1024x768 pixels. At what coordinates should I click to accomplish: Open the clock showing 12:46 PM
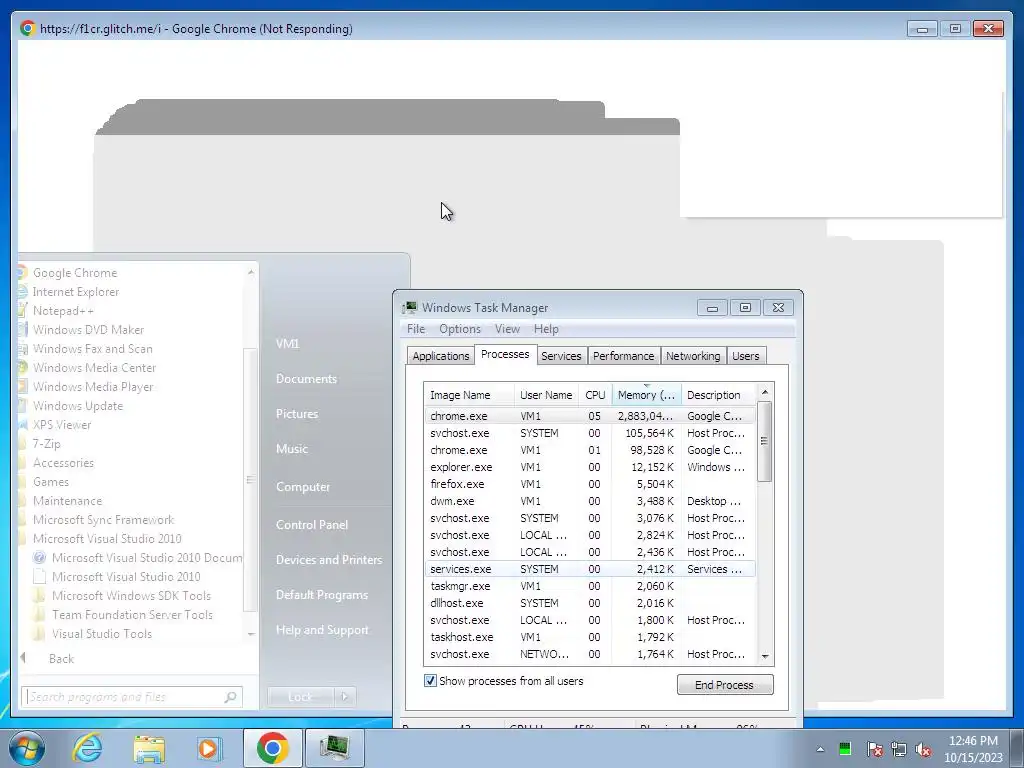point(973,749)
